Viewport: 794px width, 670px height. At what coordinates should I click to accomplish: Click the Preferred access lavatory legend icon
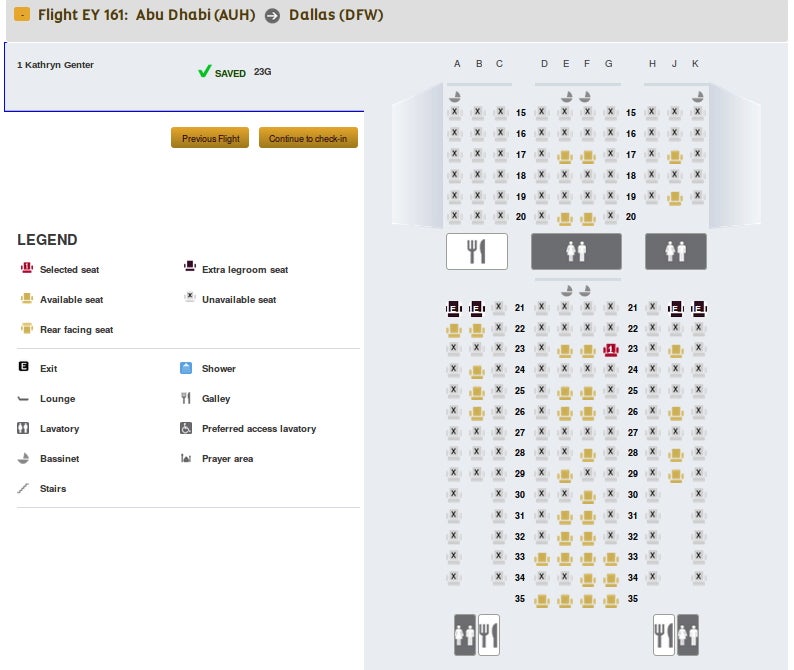[186, 428]
